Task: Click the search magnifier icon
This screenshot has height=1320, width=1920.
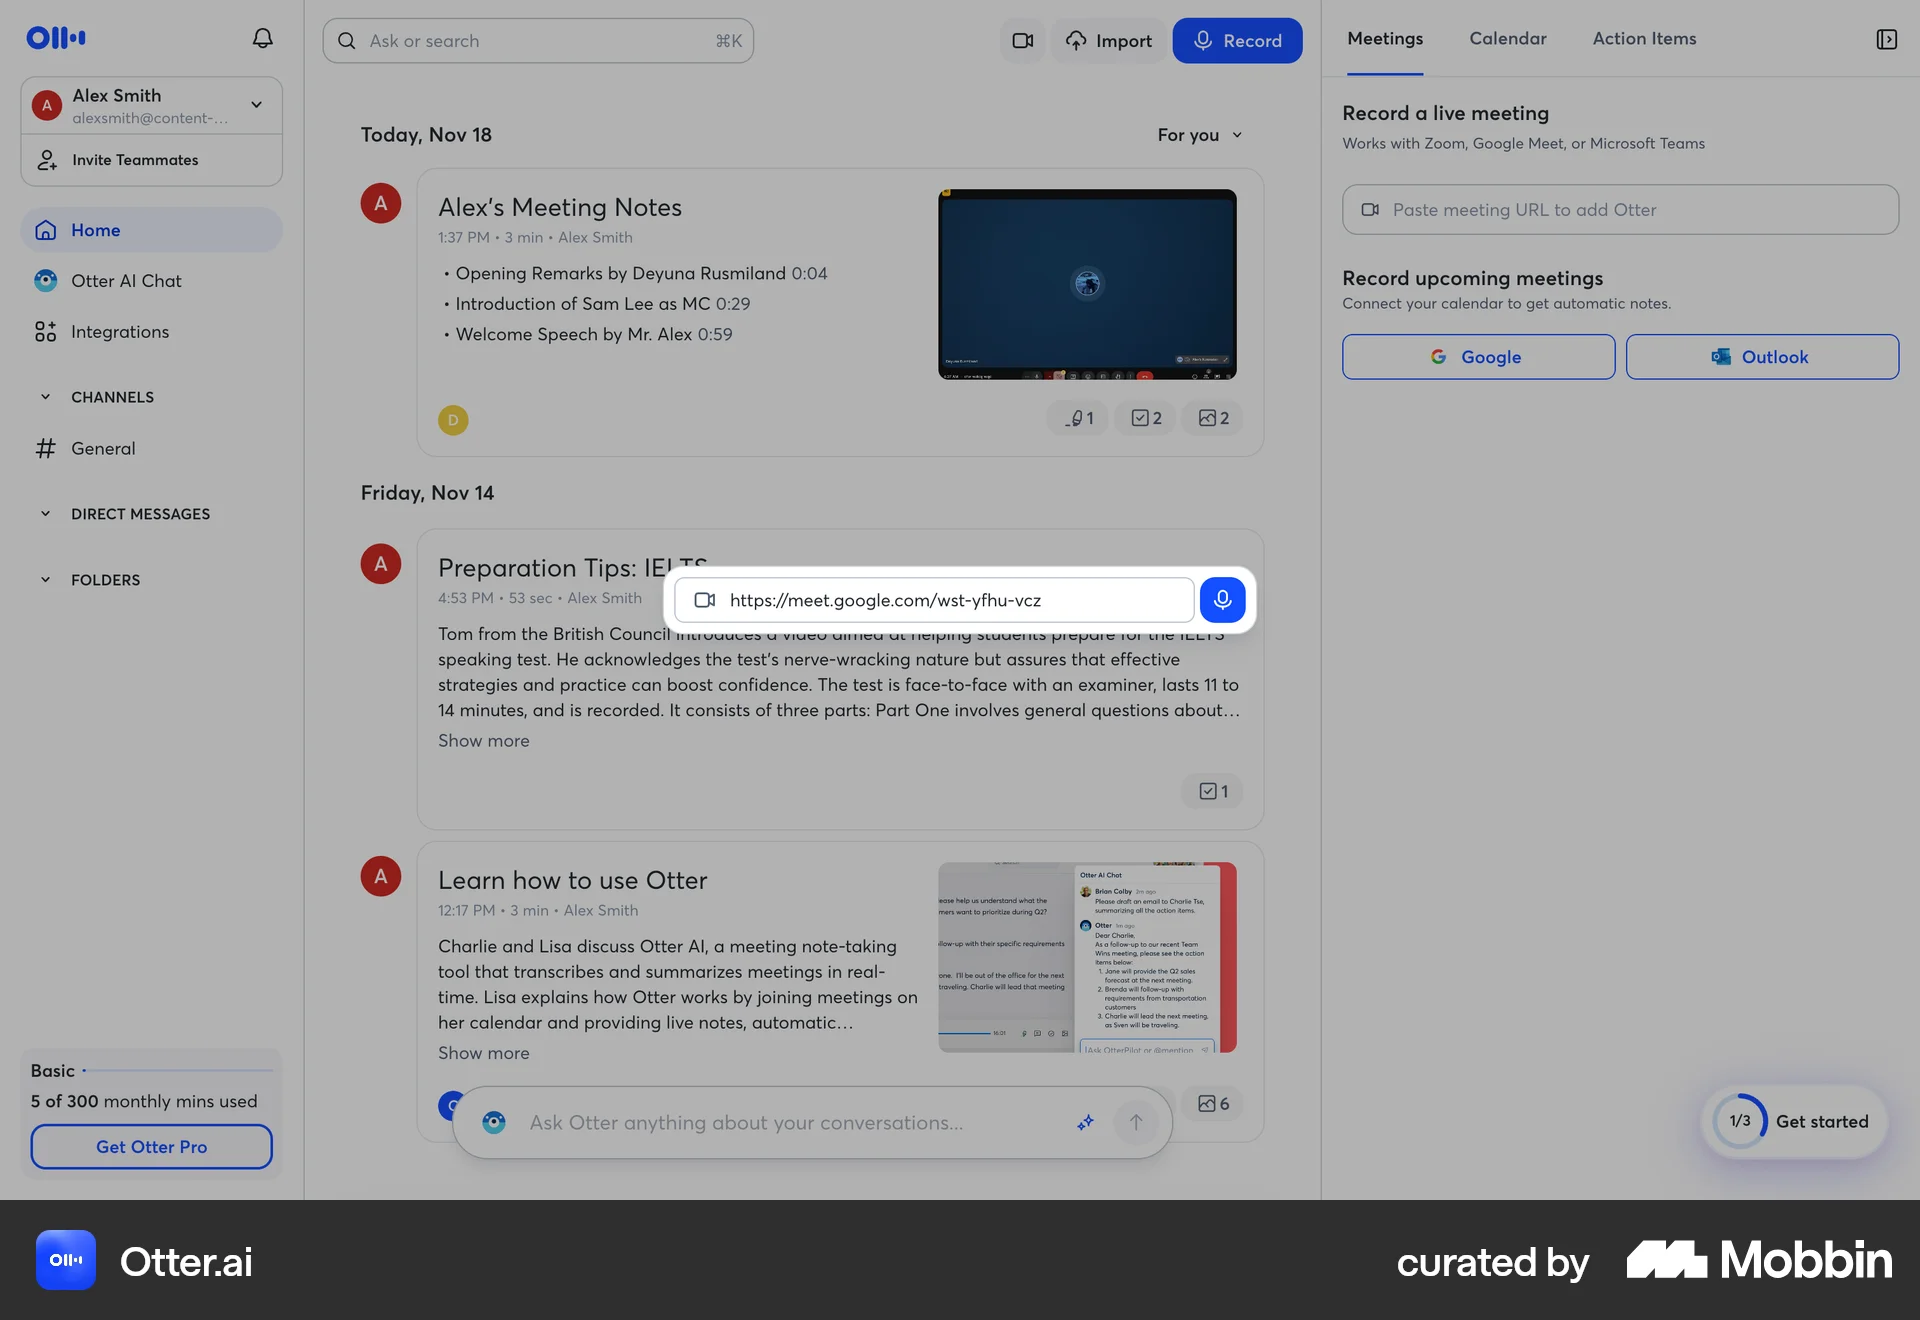Action: [x=347, y=41]
